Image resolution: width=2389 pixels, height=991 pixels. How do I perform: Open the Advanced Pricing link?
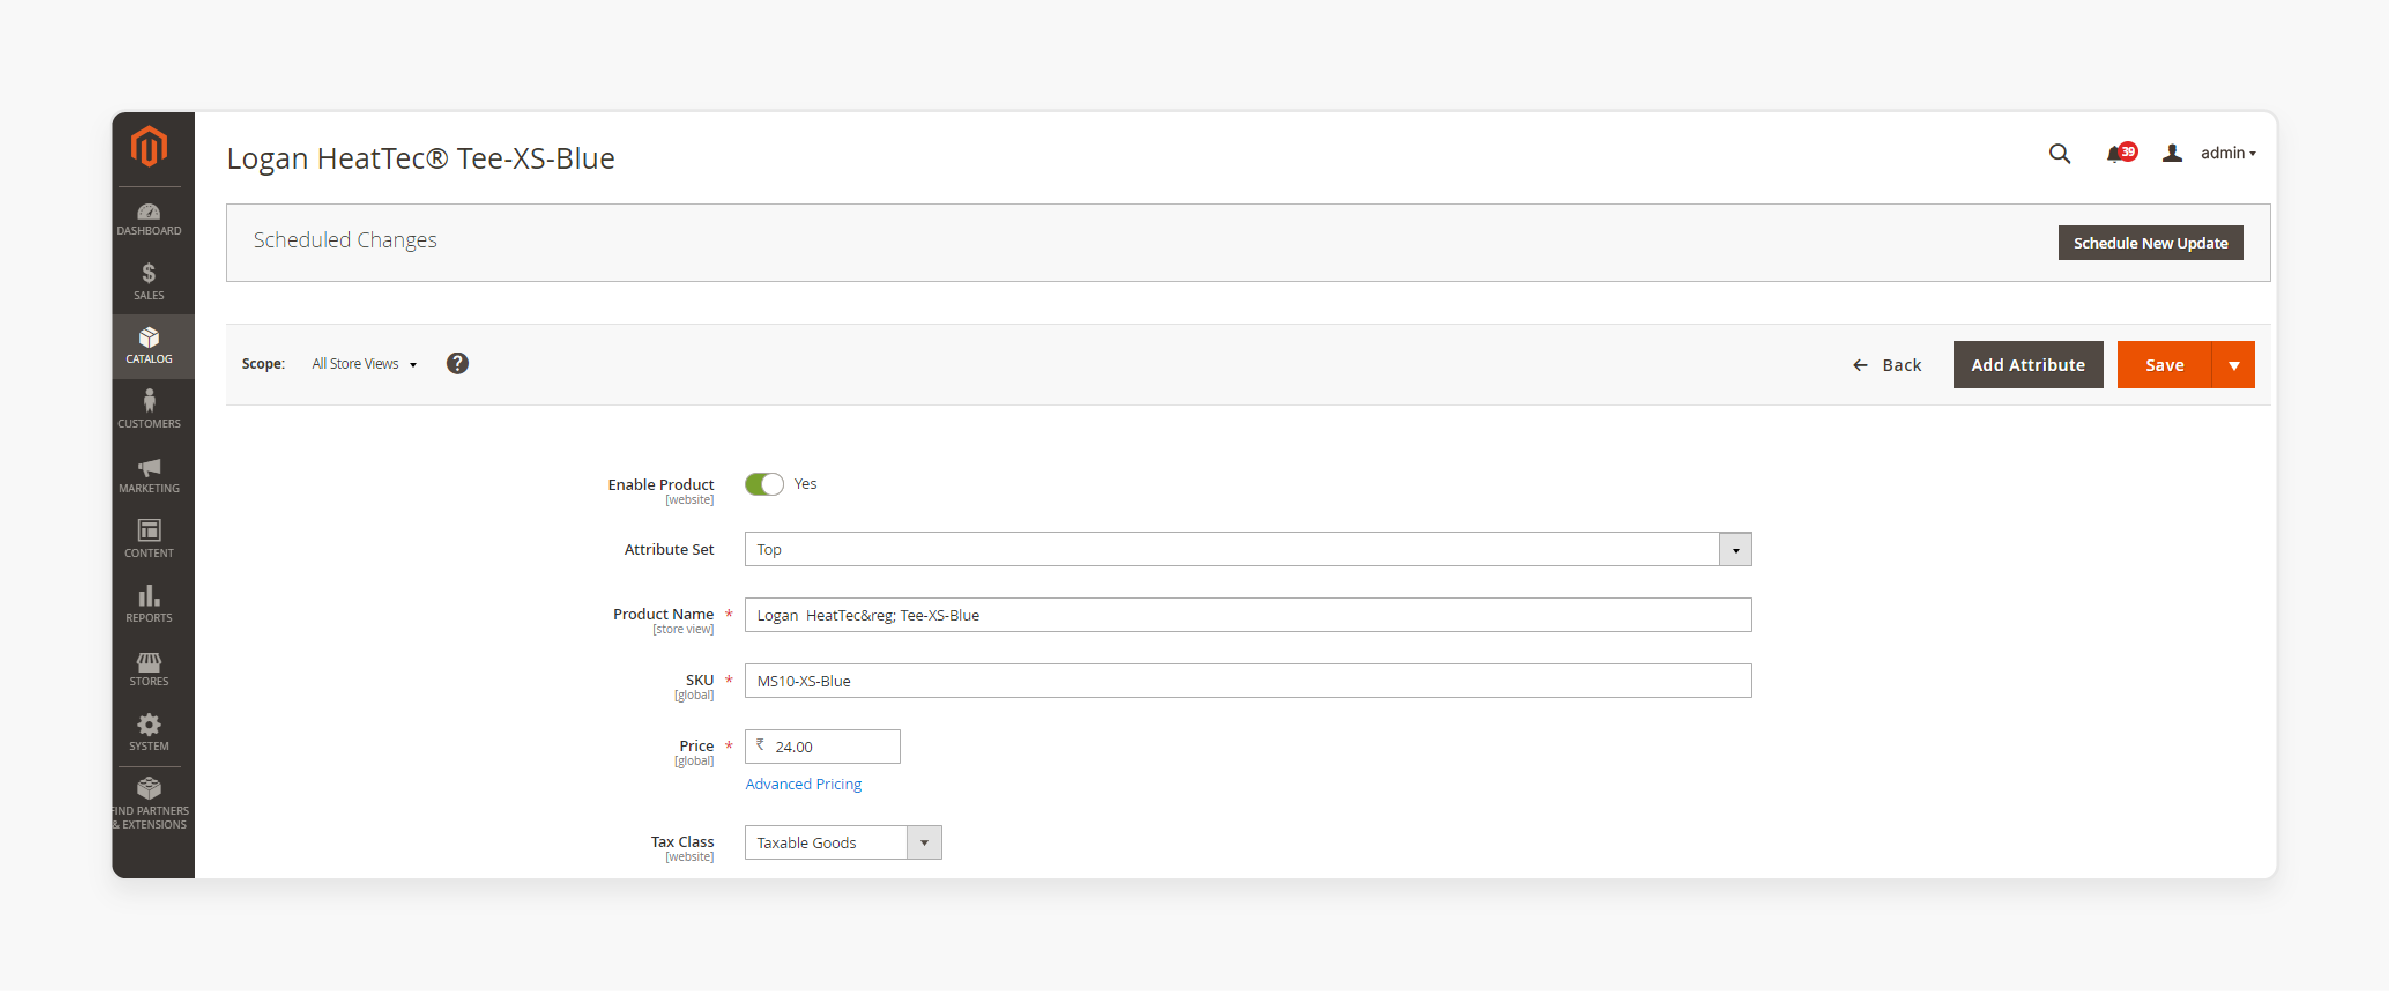coord(804,784)
